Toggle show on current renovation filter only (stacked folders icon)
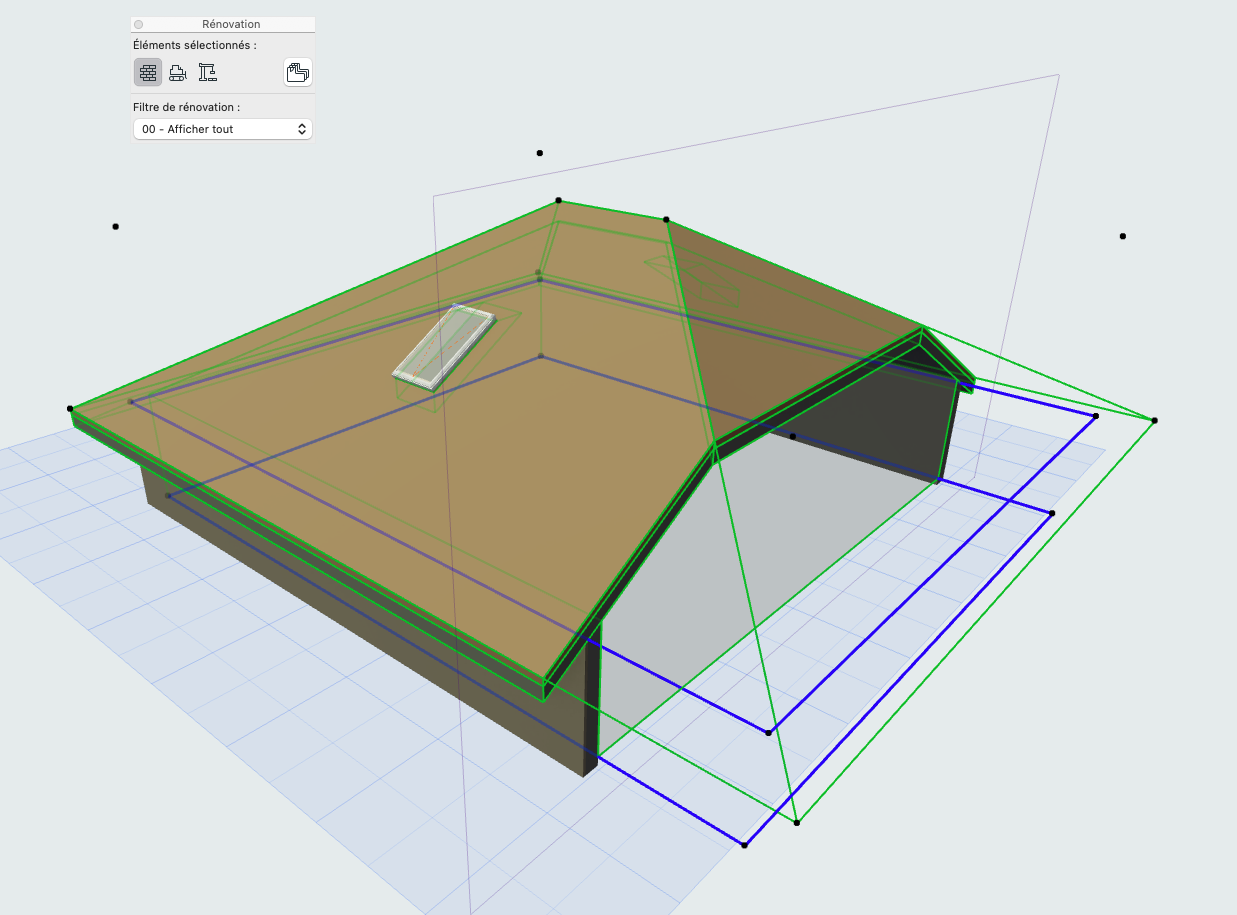The width and height of the screenshot is (1237, 915). (x=298, y=72)
